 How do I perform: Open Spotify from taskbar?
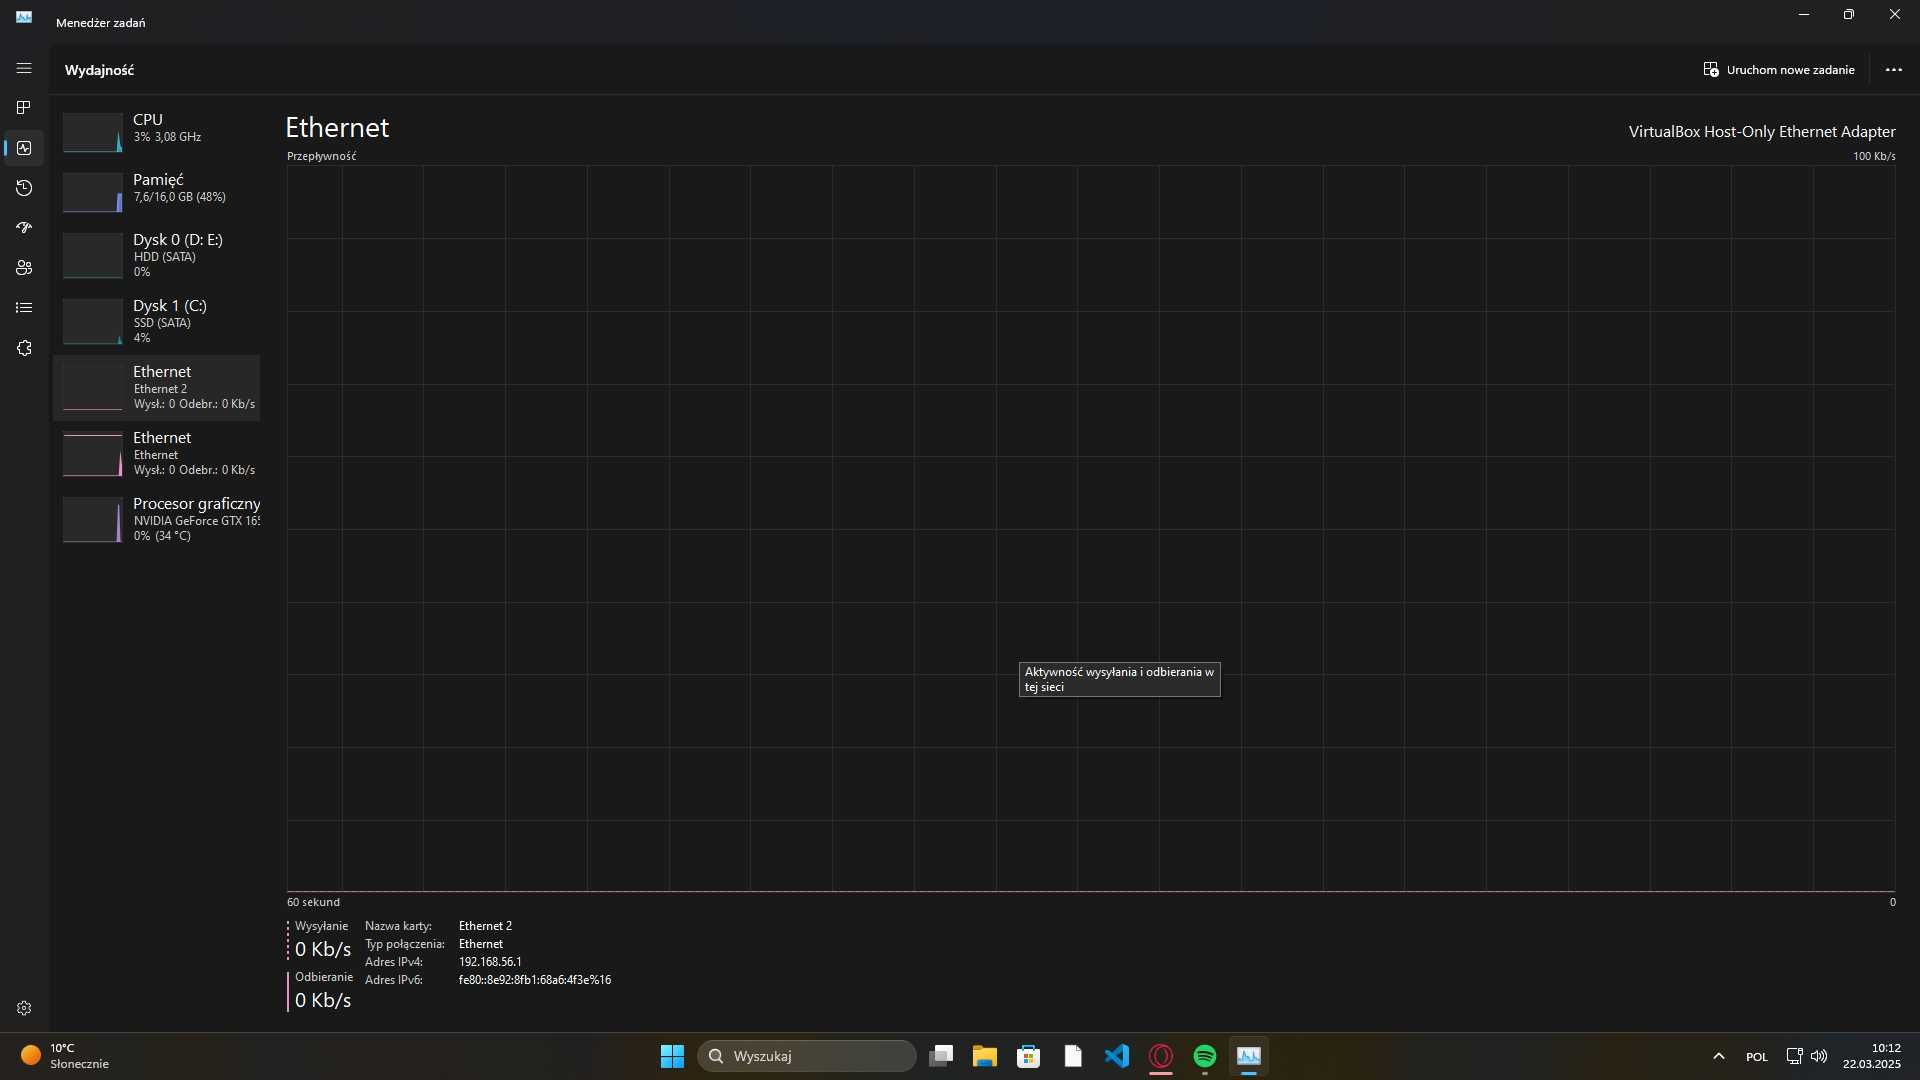[x=1205, y=1056]
